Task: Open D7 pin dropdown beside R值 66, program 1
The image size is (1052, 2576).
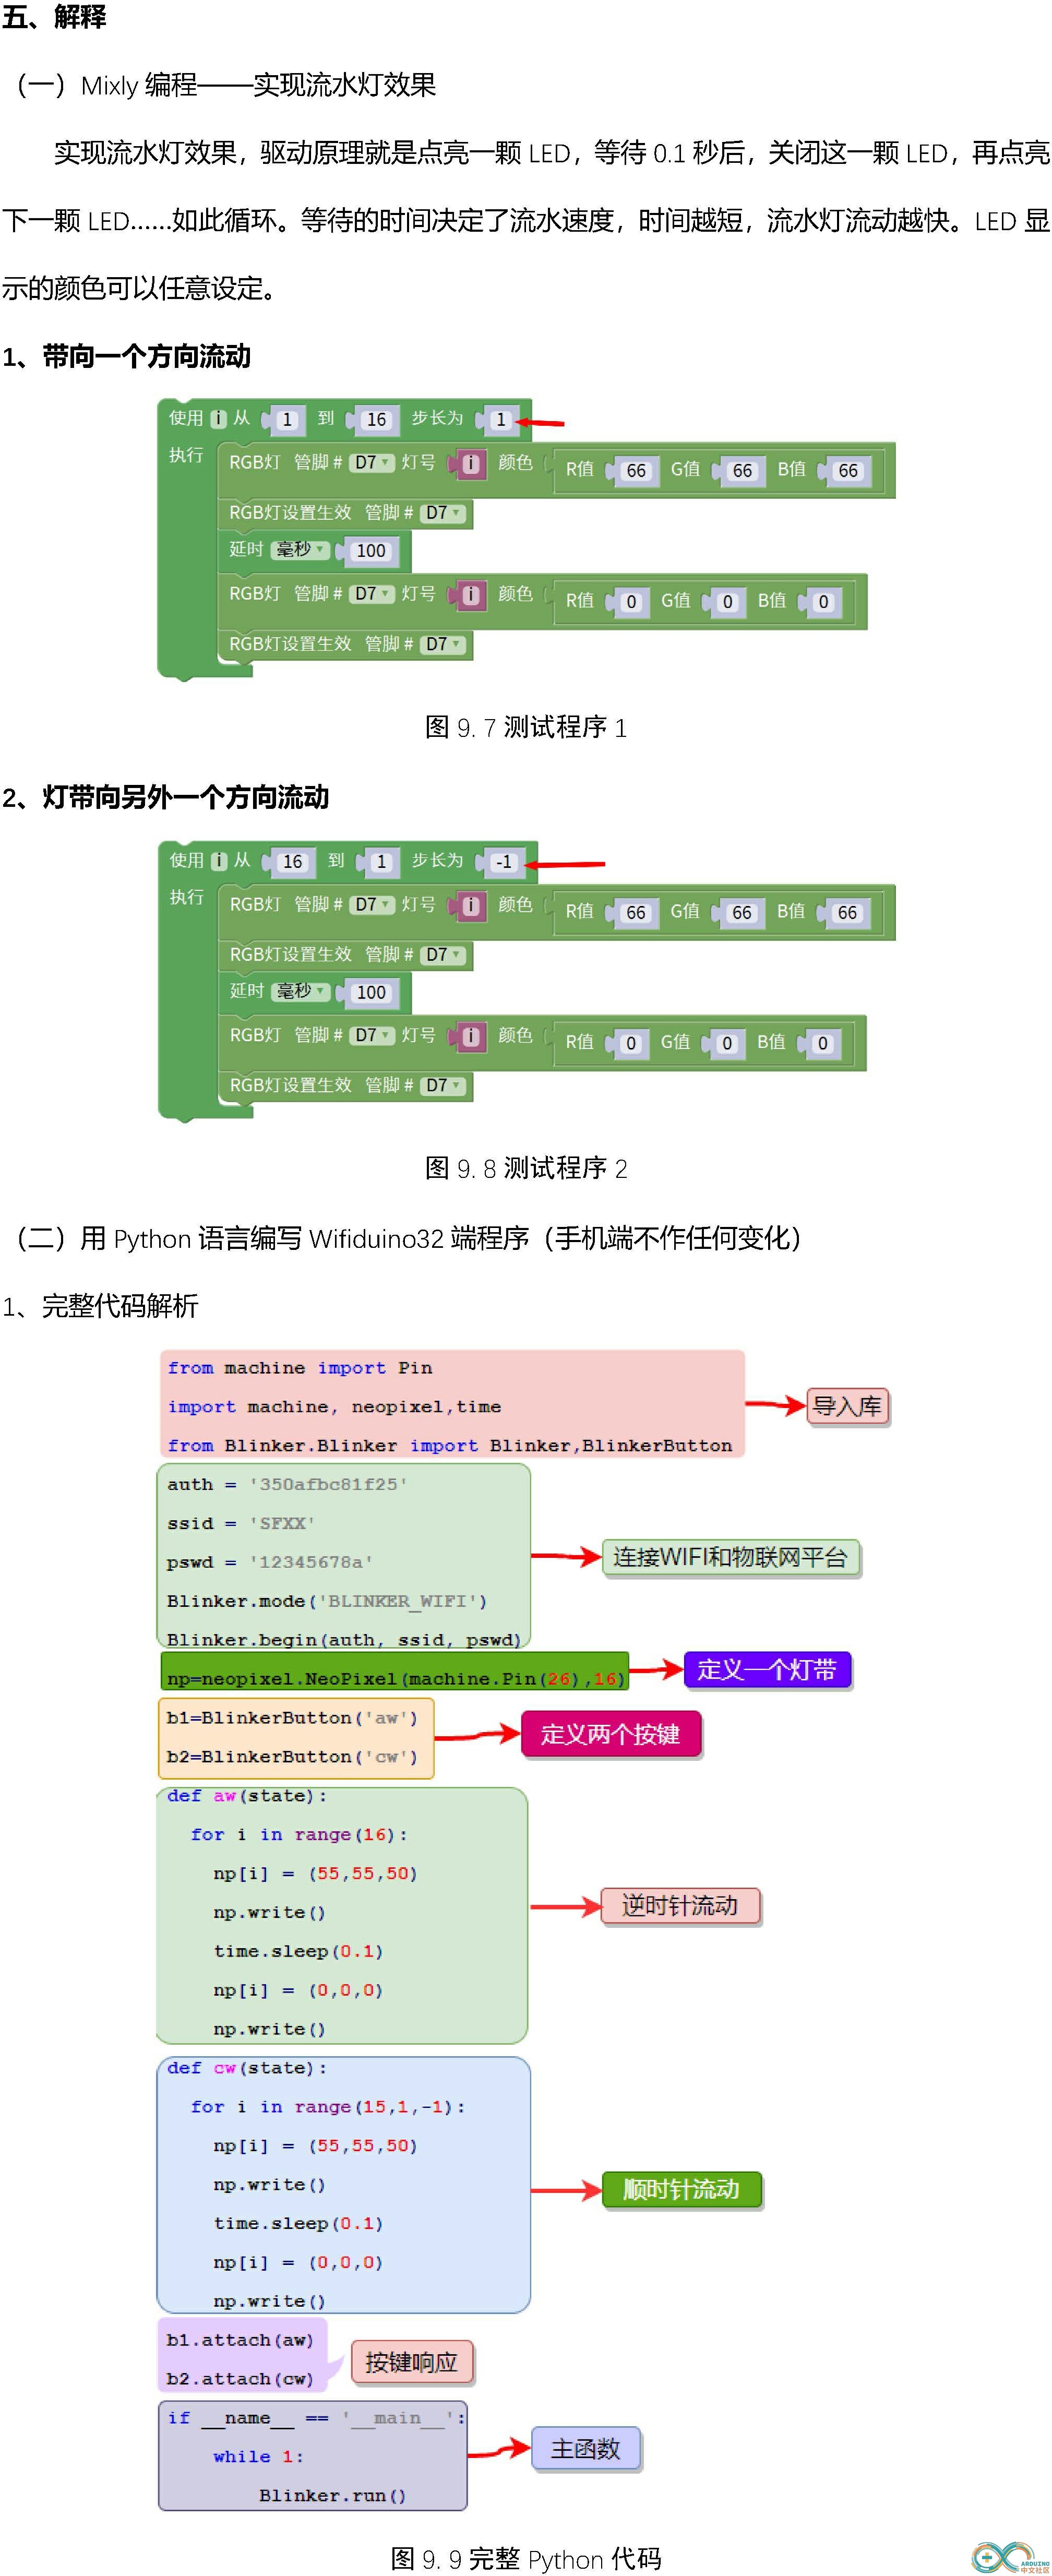Action: pos(373,463)
